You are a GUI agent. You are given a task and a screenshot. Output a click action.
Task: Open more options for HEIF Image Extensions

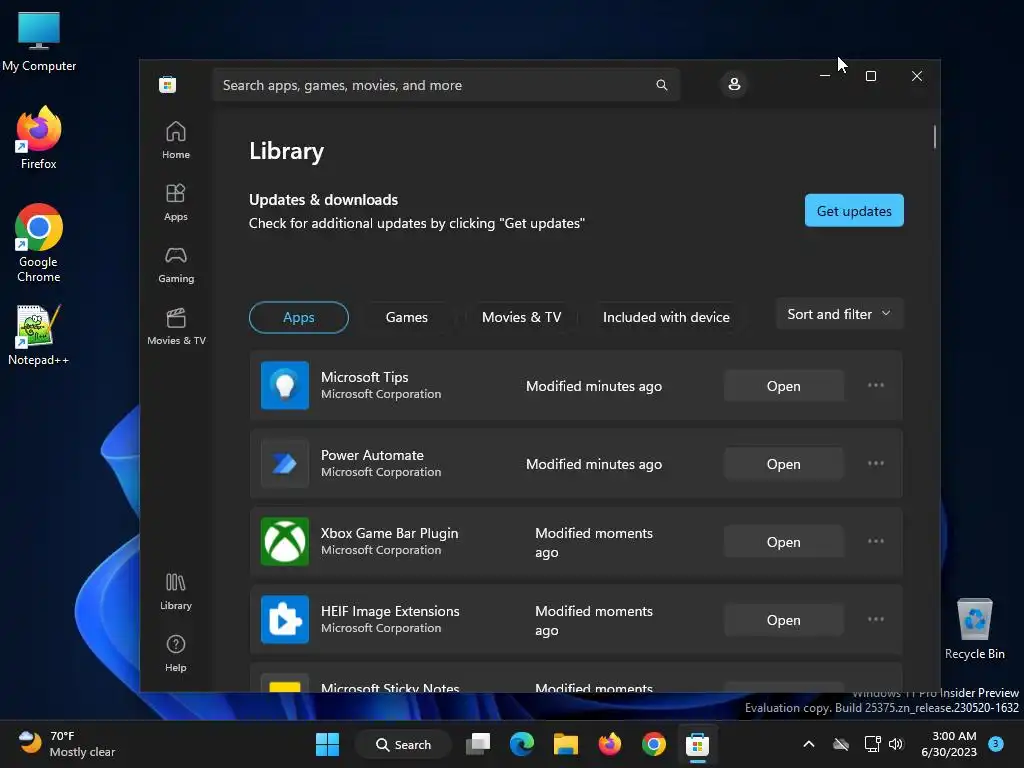[876, 620]
